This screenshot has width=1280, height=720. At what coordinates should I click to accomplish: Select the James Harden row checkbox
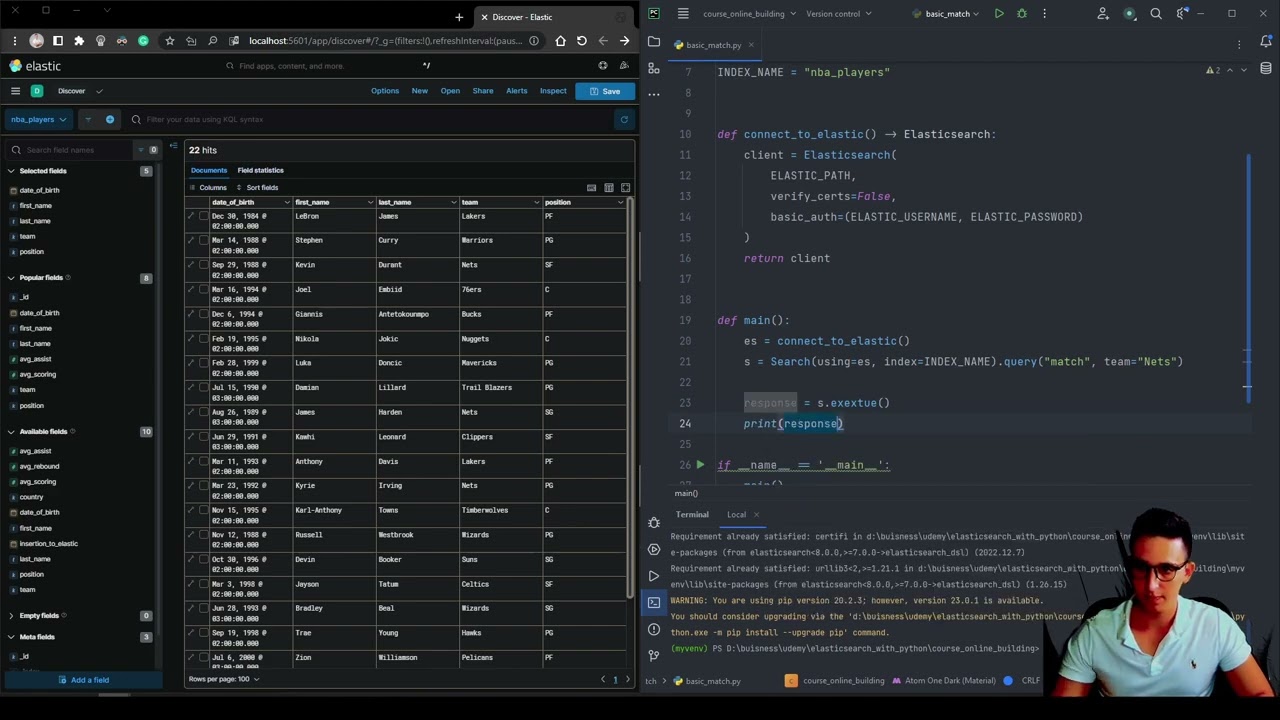coord(204,413)
